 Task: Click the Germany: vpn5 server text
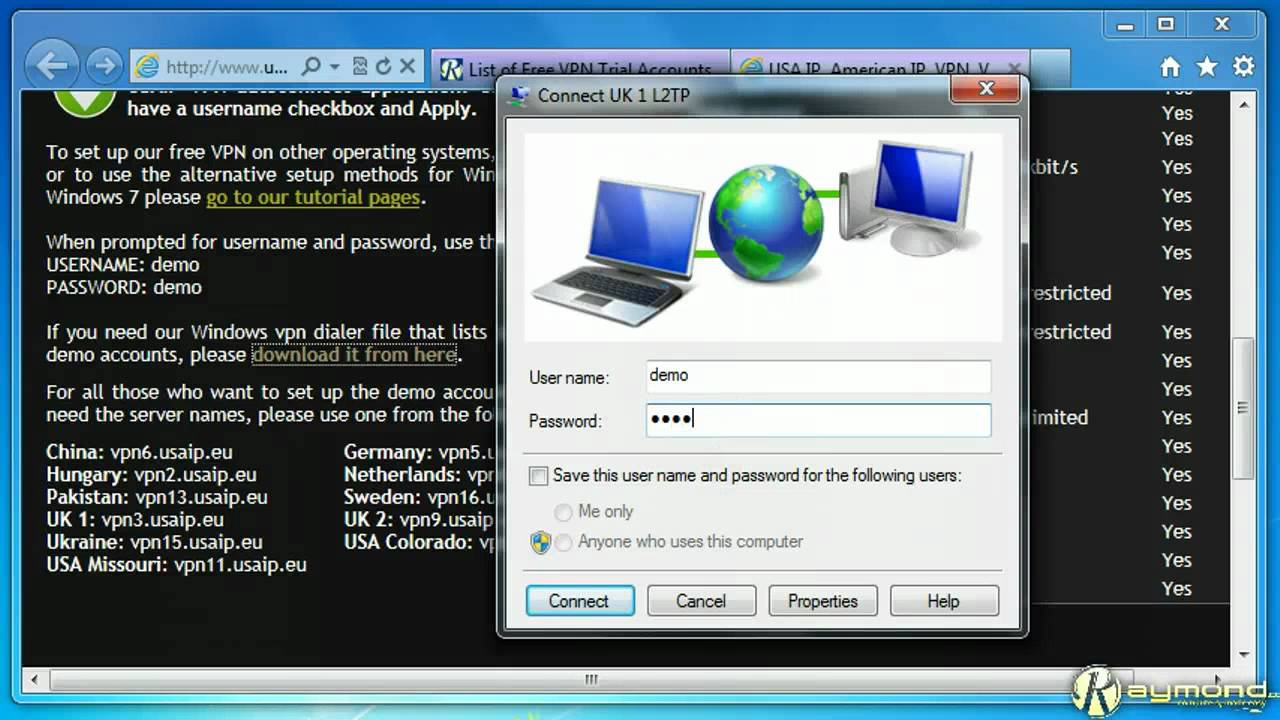click(x=420, y=452)
